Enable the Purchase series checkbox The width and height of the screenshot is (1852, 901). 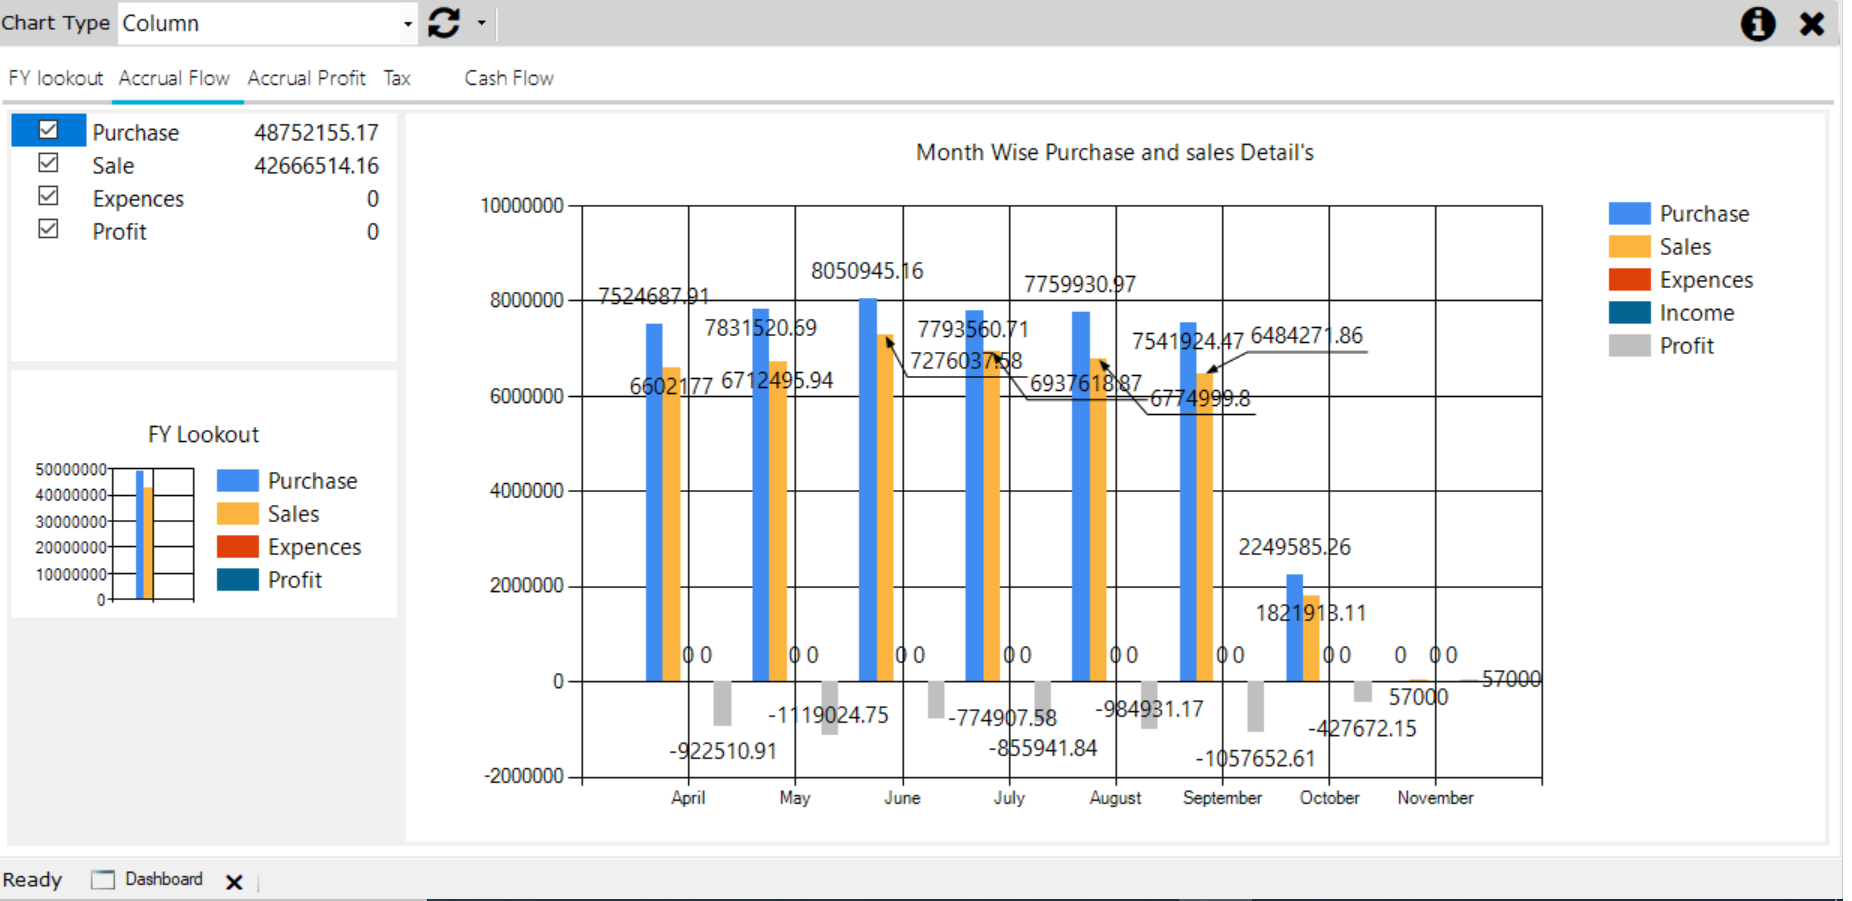coord(48,130)
